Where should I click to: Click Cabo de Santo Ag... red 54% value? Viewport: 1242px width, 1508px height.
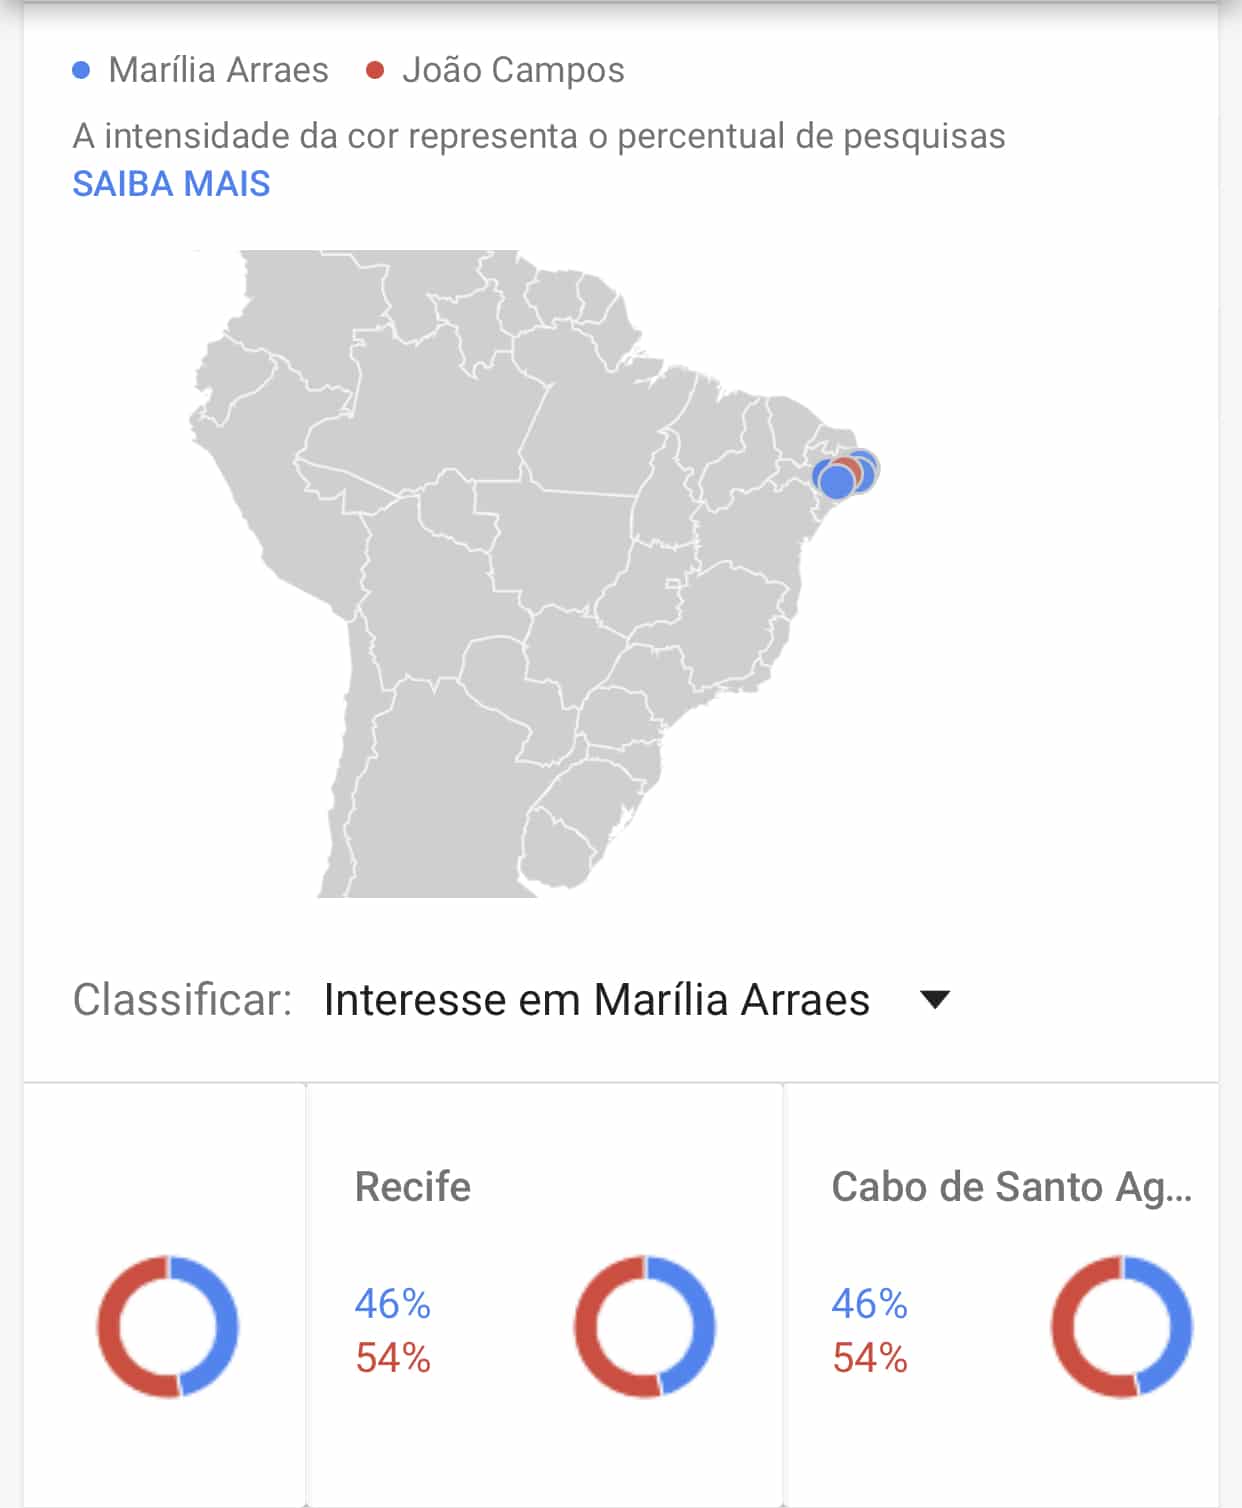click(x=869, y=1358)
